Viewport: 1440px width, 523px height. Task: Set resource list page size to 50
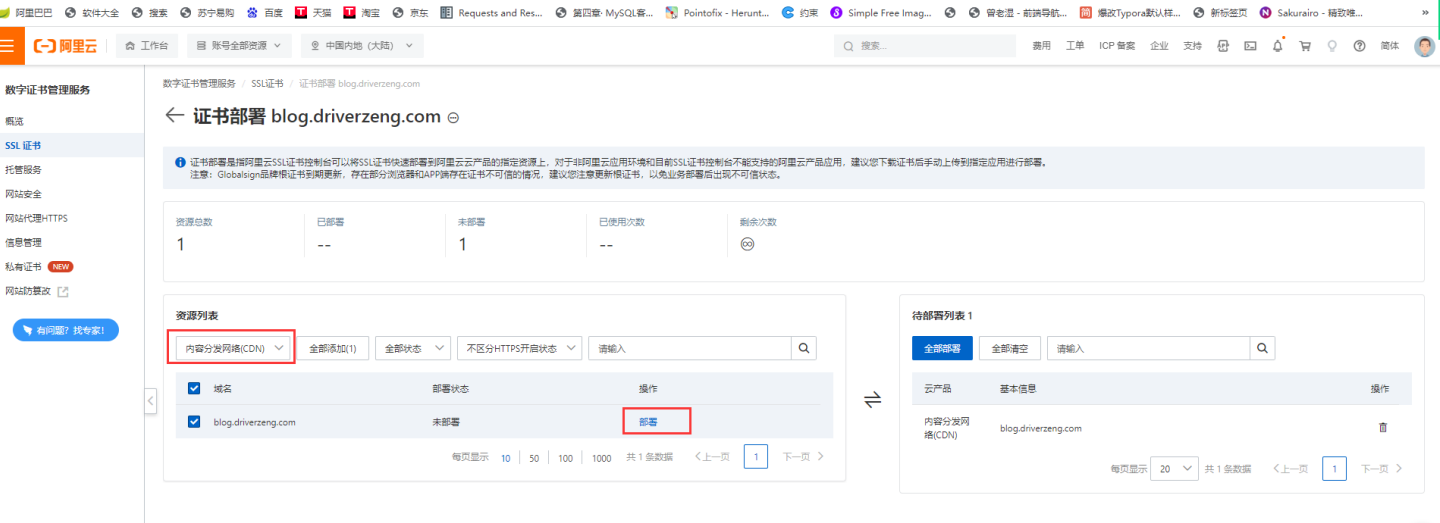pyautogui.click(x=534, y=457)
